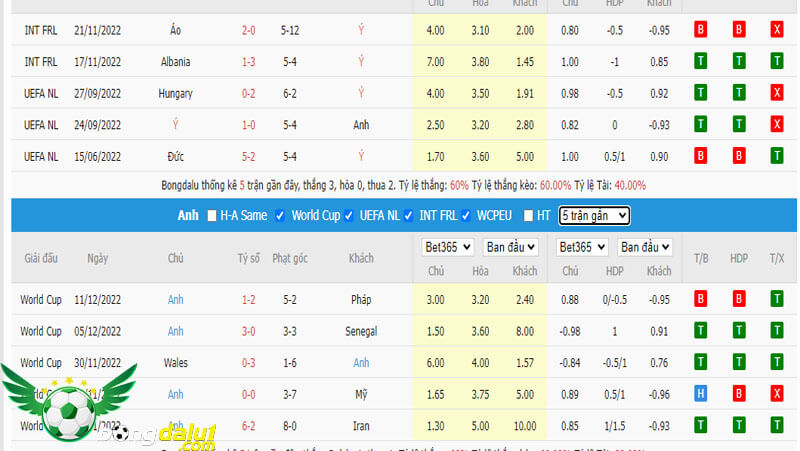
Task: Open the 'Ban đầu' dropdown above Hòa/Khách odds
Action: pyautogui.click(x=510, y=247)
